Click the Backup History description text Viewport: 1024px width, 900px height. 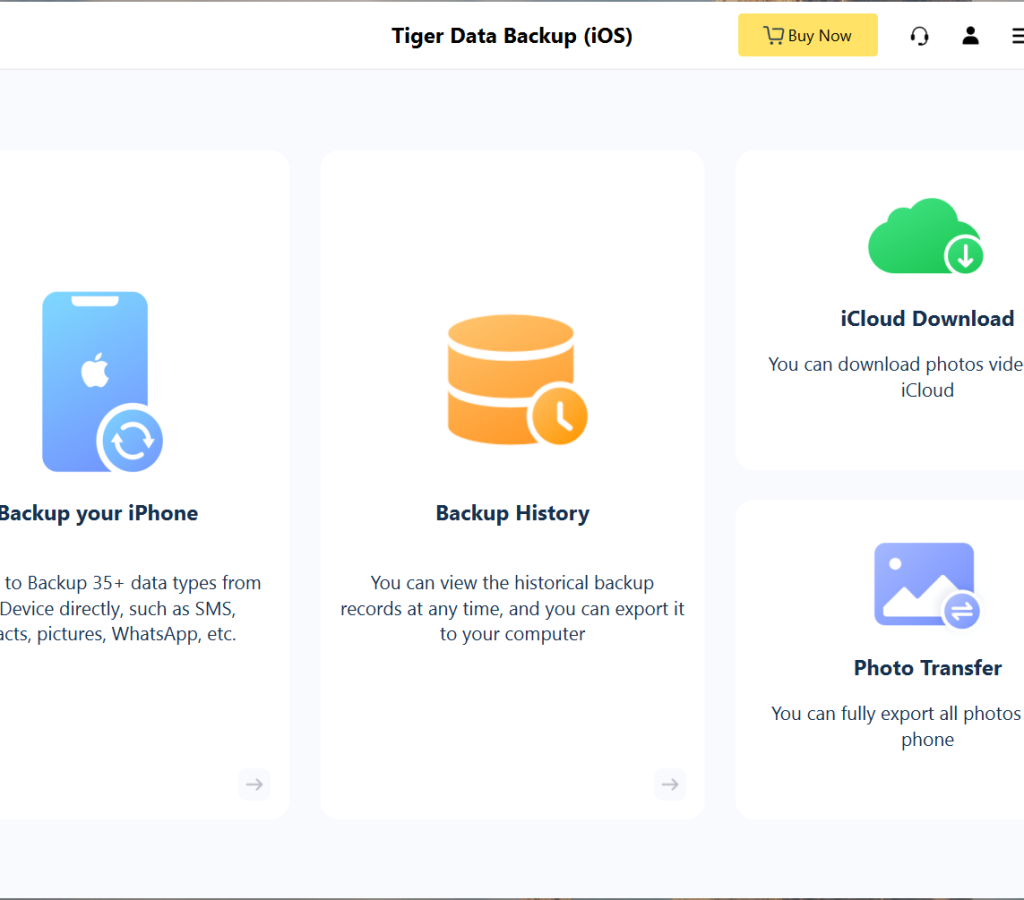[x=512, y=608]
